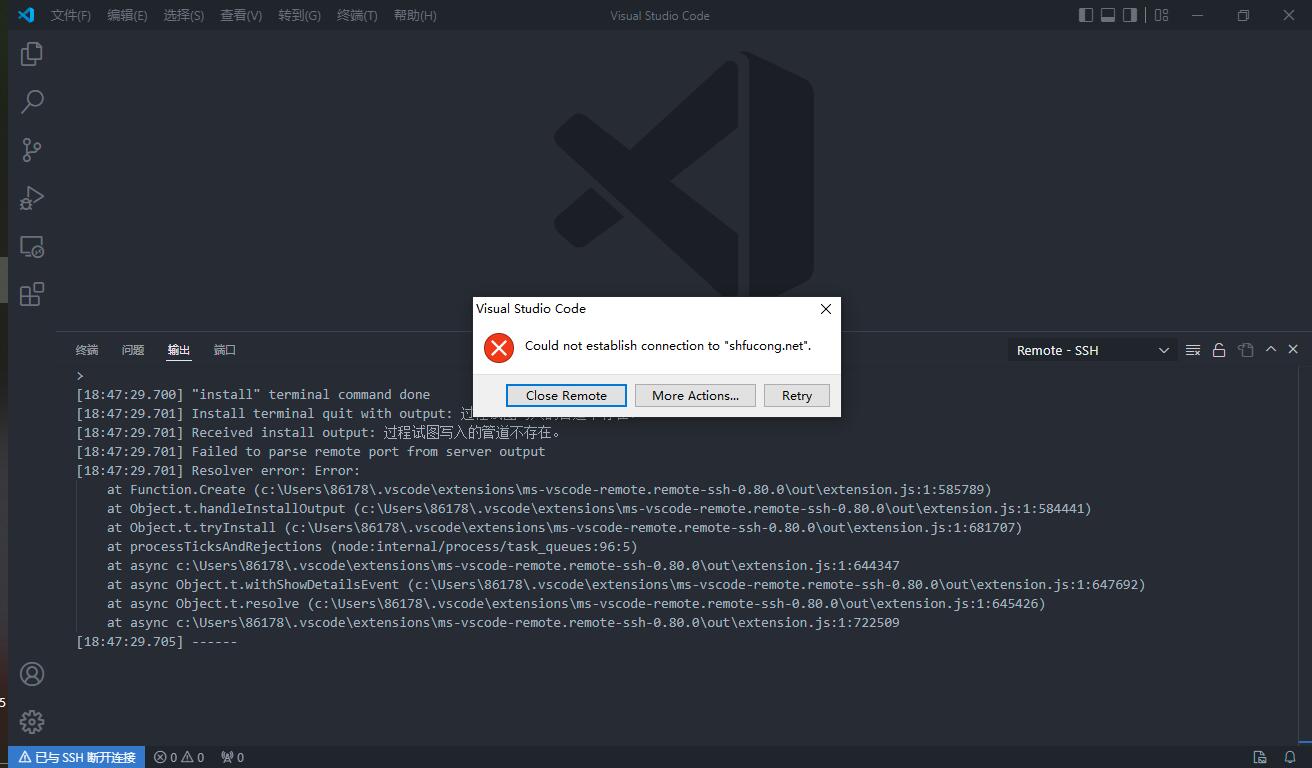
Task: Click the Function.Create stack trace line
Action: 549,489
